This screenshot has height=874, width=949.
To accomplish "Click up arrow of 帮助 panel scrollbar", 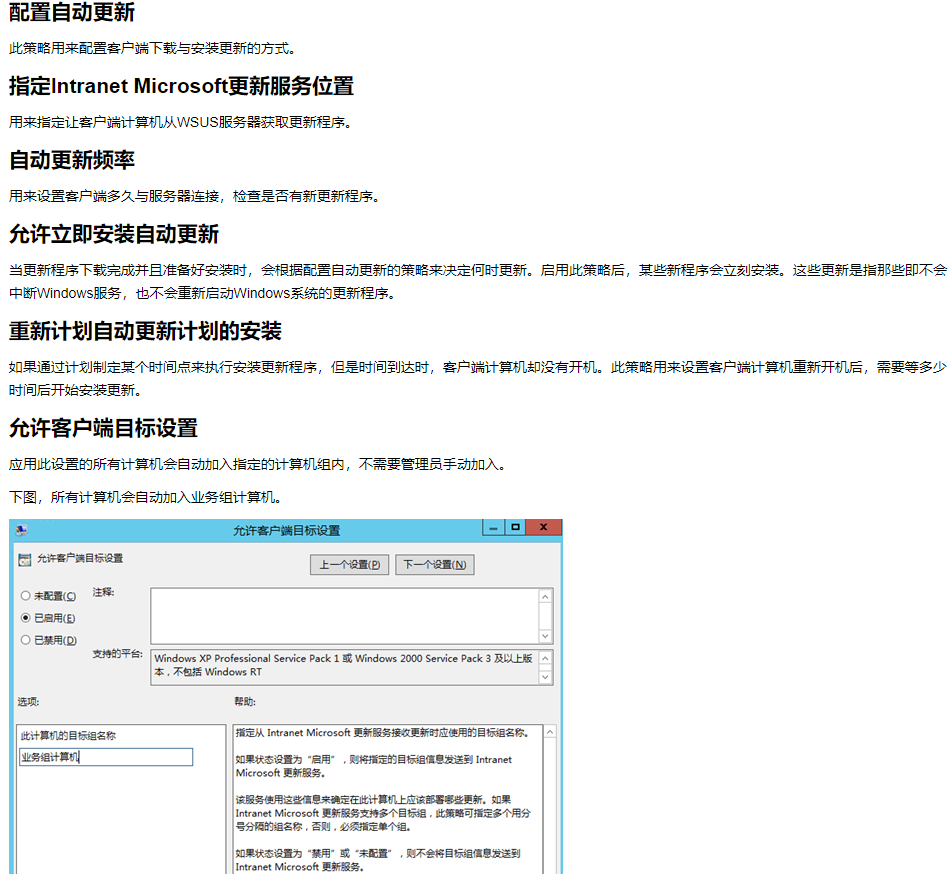I will (x=550, y=732).
